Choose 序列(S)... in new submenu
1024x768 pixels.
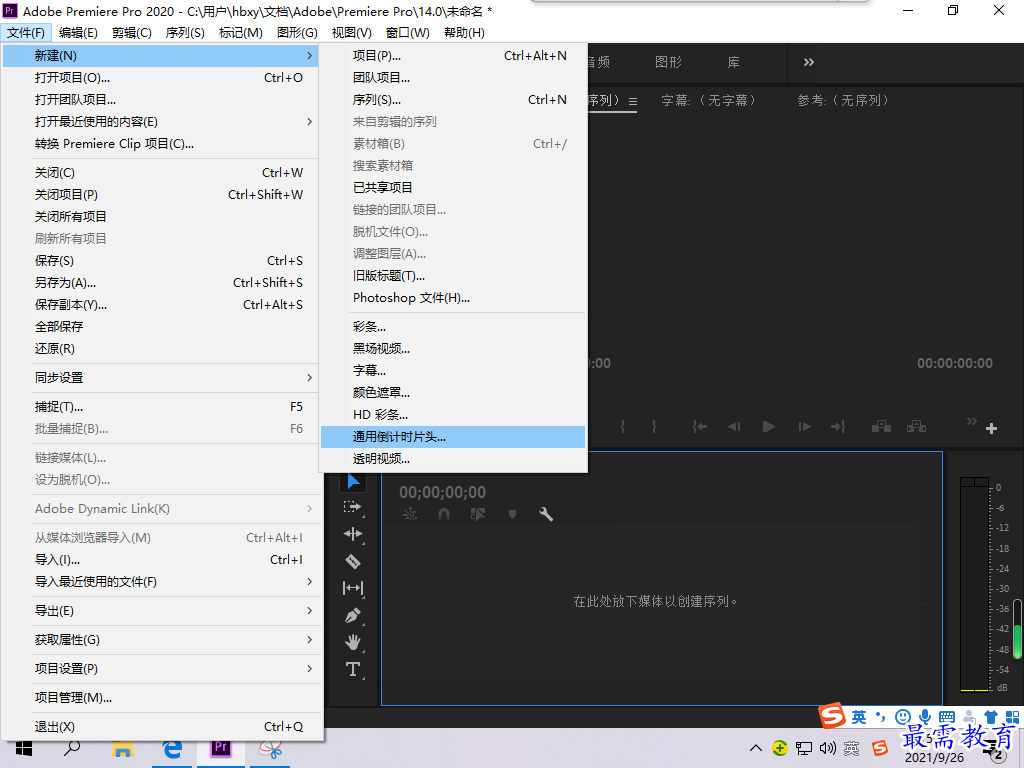click(x=453, y=99)
